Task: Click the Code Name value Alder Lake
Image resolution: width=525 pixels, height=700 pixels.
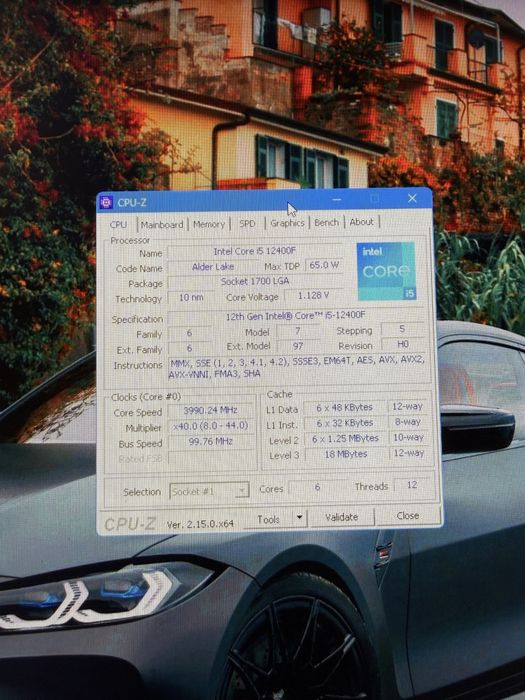Action: click(212, 267)
